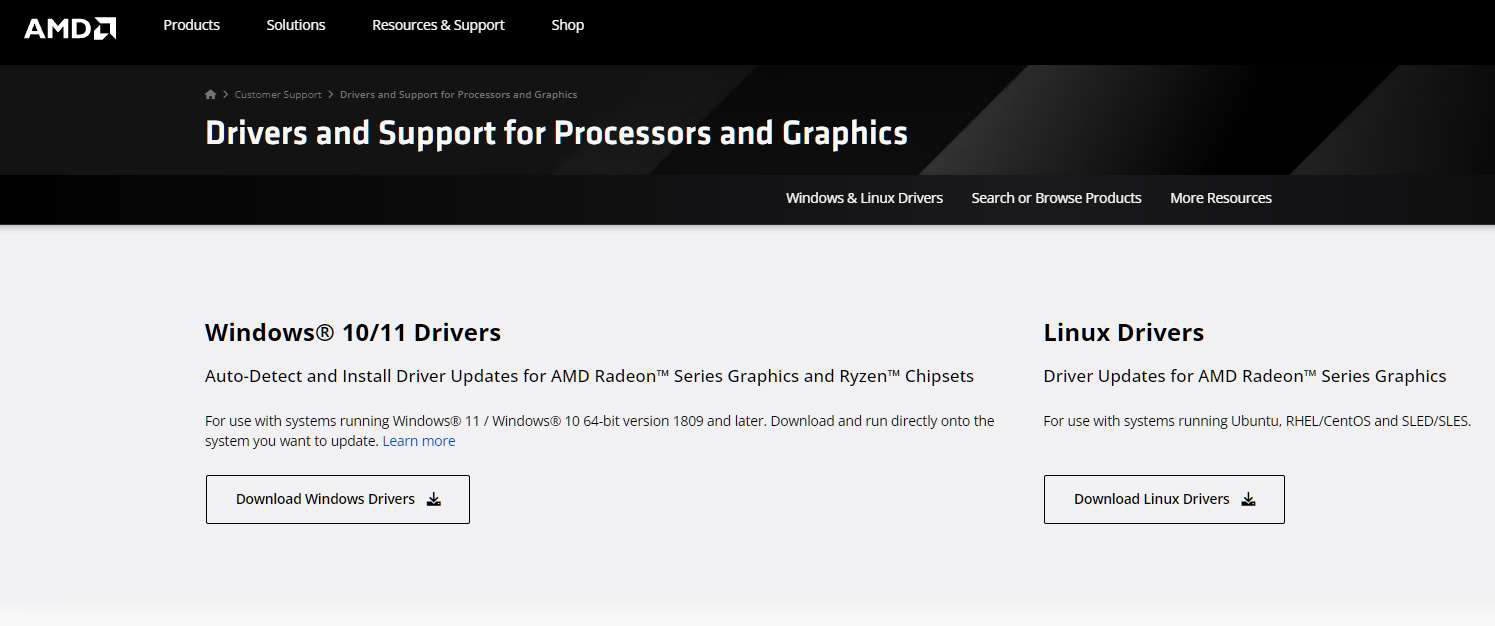This screenshot has width=1495, height=626.
Task: Select the Search or Browse Products tab
Action: (1056, 198)
